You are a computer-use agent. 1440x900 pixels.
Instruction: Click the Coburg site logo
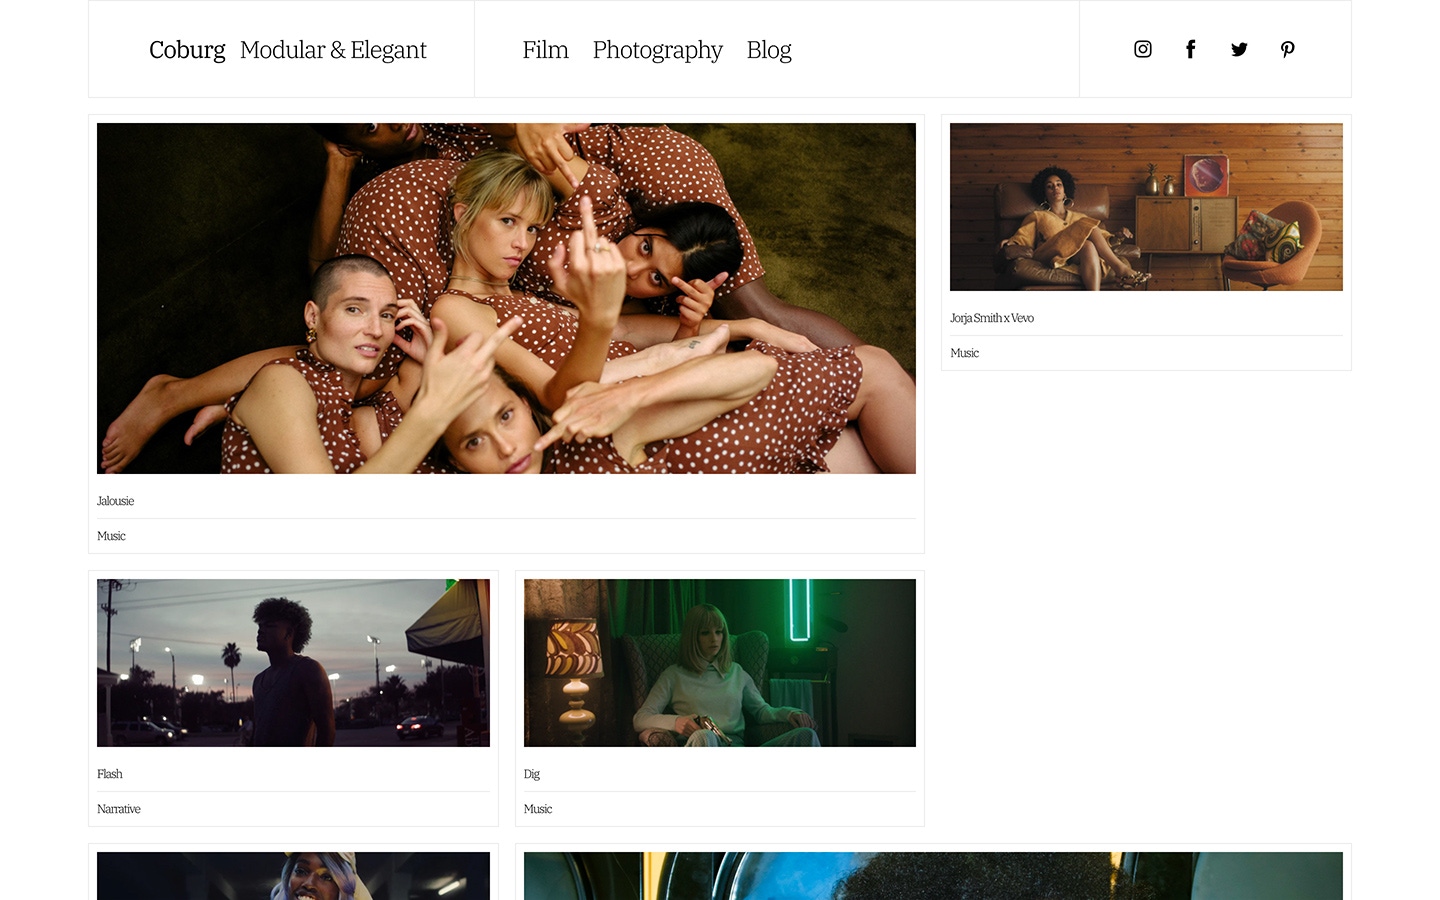click(187, 49)
